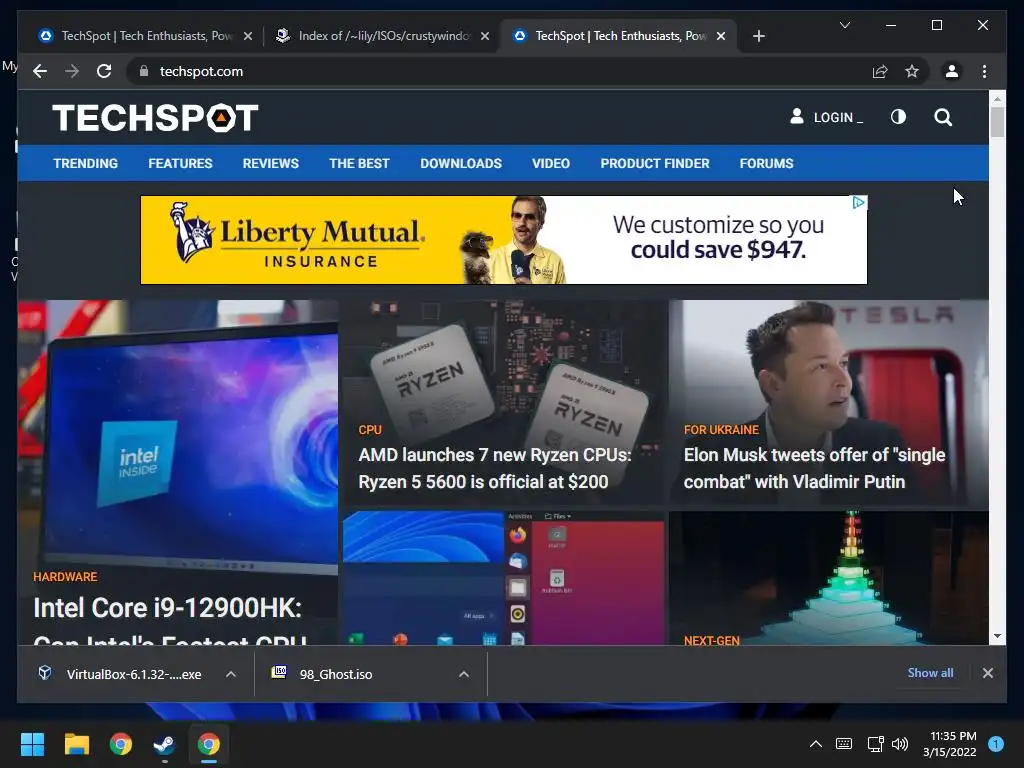Open the first Chrome taskbar icon

pyautogui.click(x=121, y=744)
